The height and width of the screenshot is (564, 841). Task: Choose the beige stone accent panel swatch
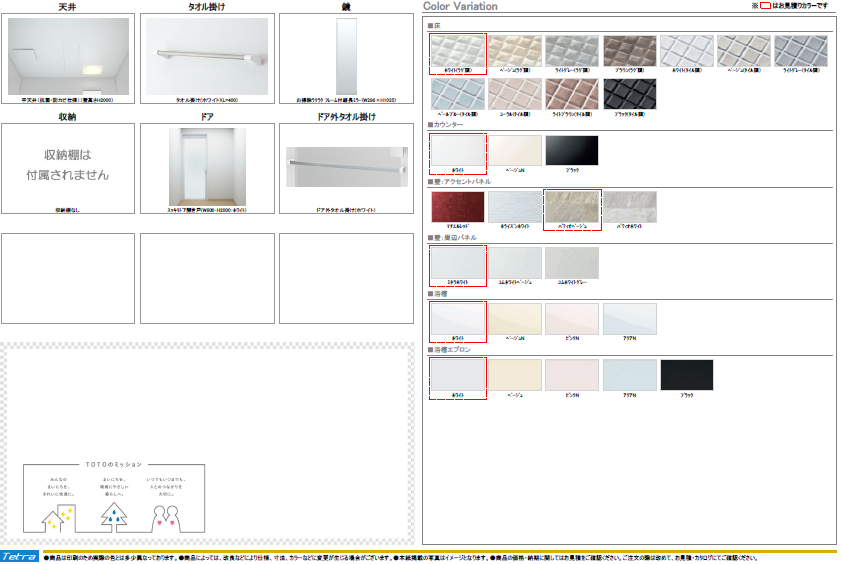point(572,207)
